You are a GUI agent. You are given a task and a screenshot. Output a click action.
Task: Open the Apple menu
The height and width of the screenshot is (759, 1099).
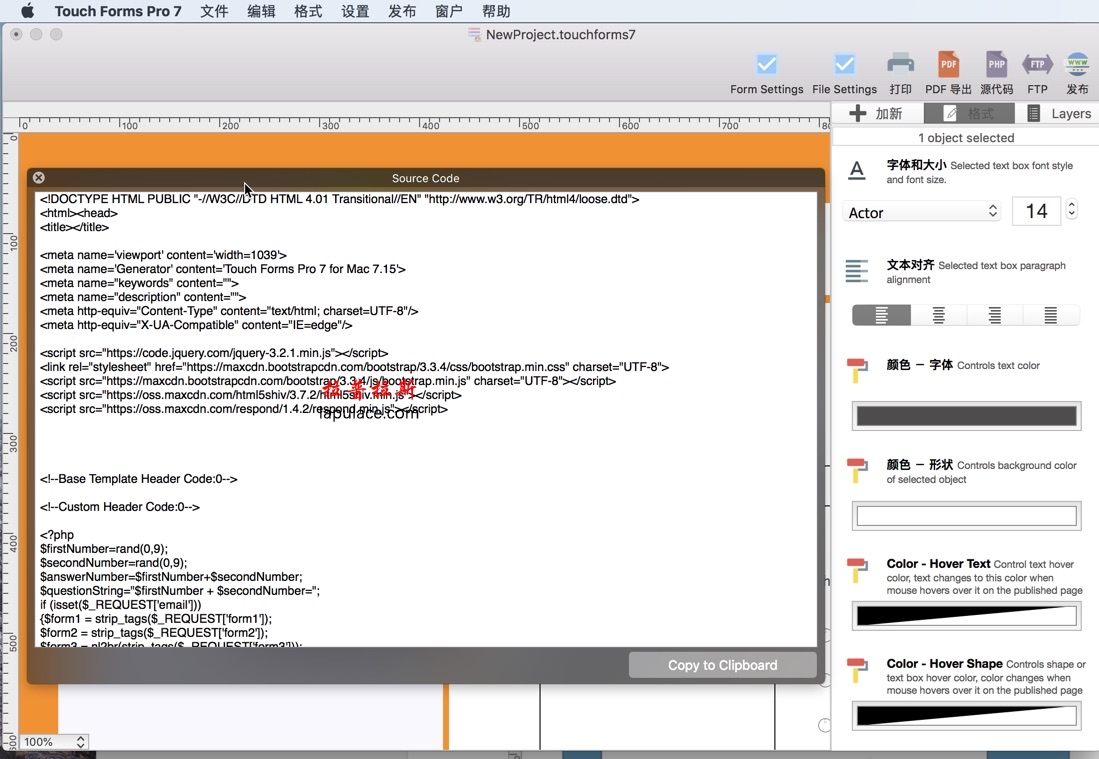[x=27, y=11]
